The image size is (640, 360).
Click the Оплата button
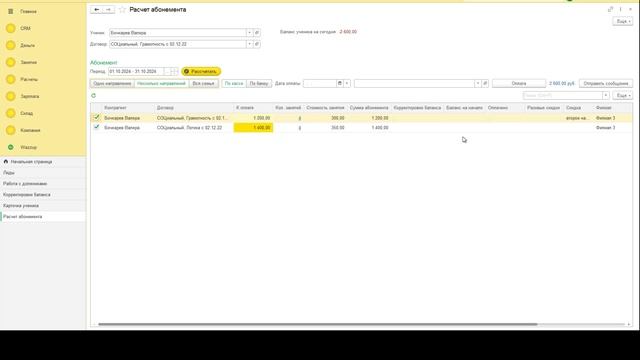coord(519,83)
